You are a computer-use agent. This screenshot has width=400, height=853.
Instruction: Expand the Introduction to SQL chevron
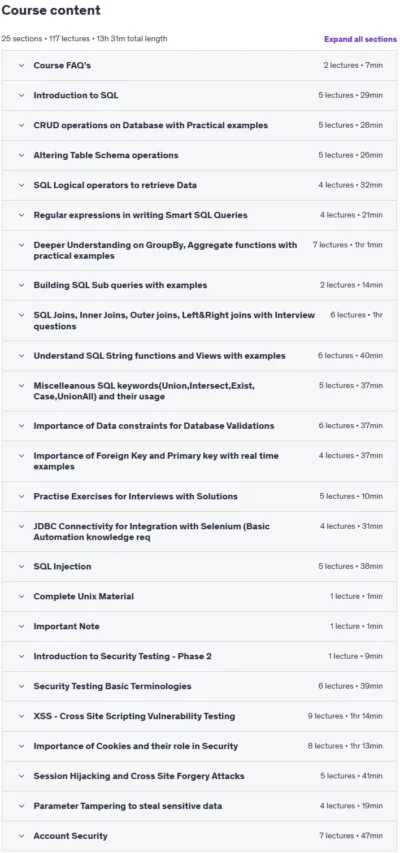21,95
